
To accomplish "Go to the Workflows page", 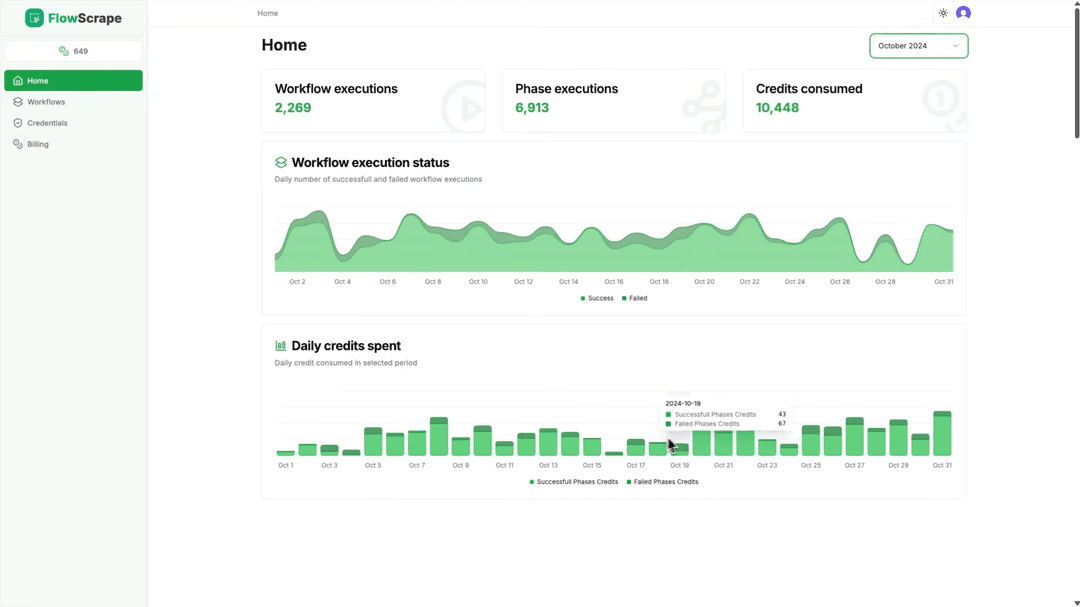I will [x=46, y=102].
